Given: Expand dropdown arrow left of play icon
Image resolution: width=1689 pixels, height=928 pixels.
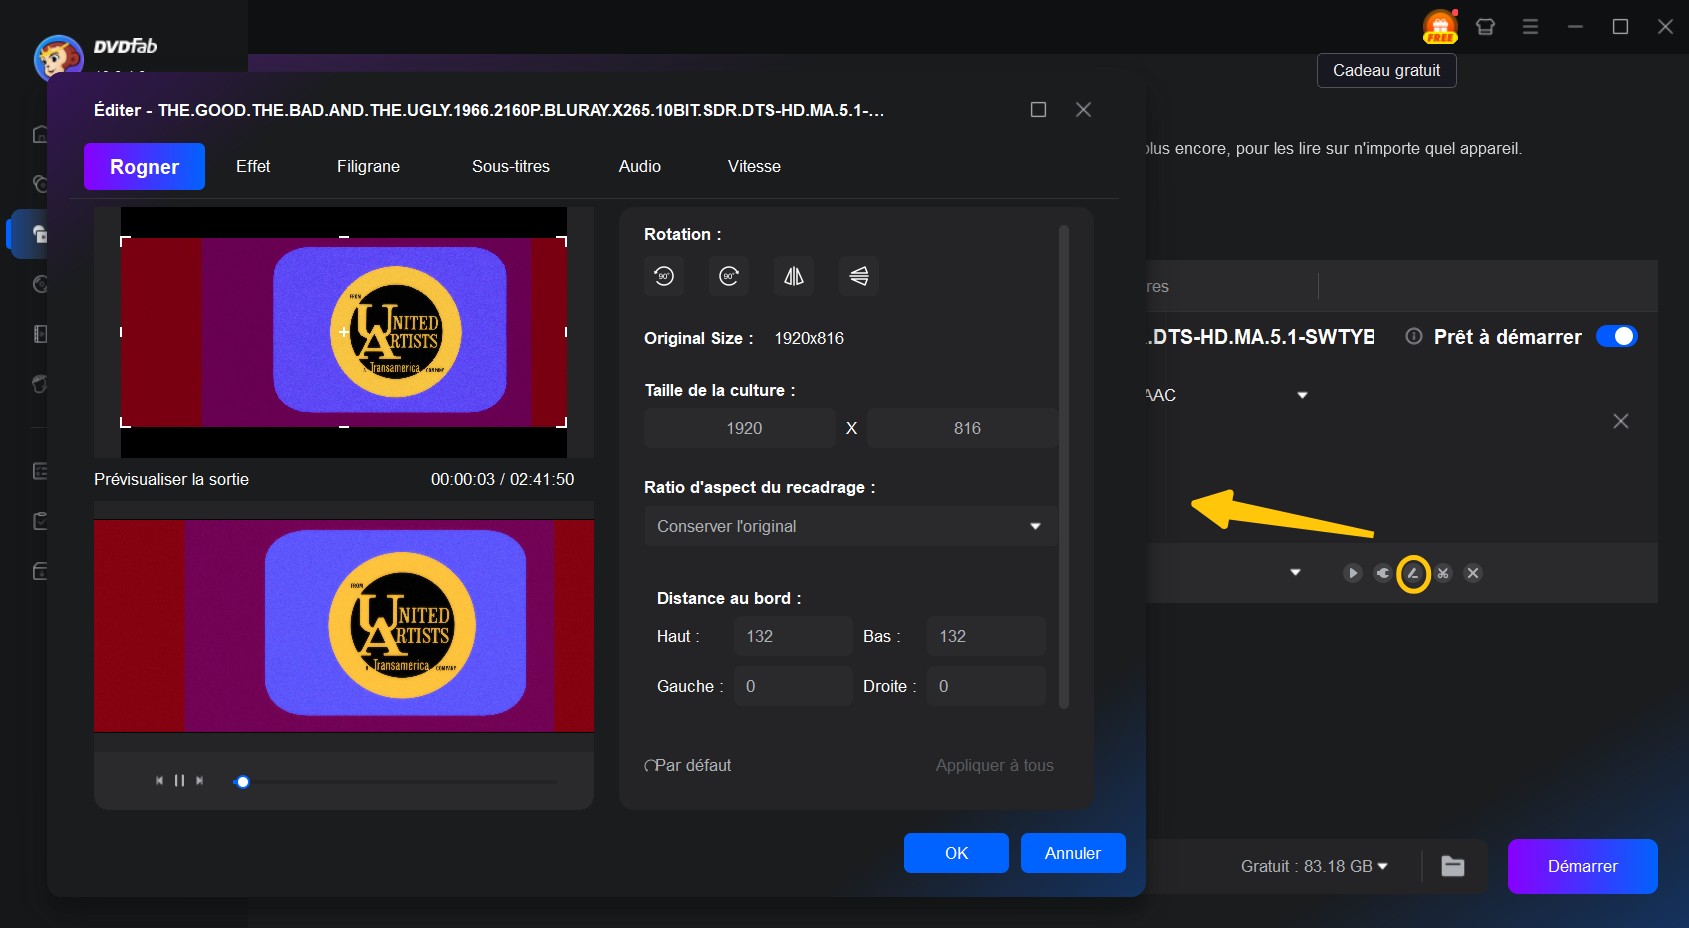Looking at the screenshot, I should point(1295,573).
